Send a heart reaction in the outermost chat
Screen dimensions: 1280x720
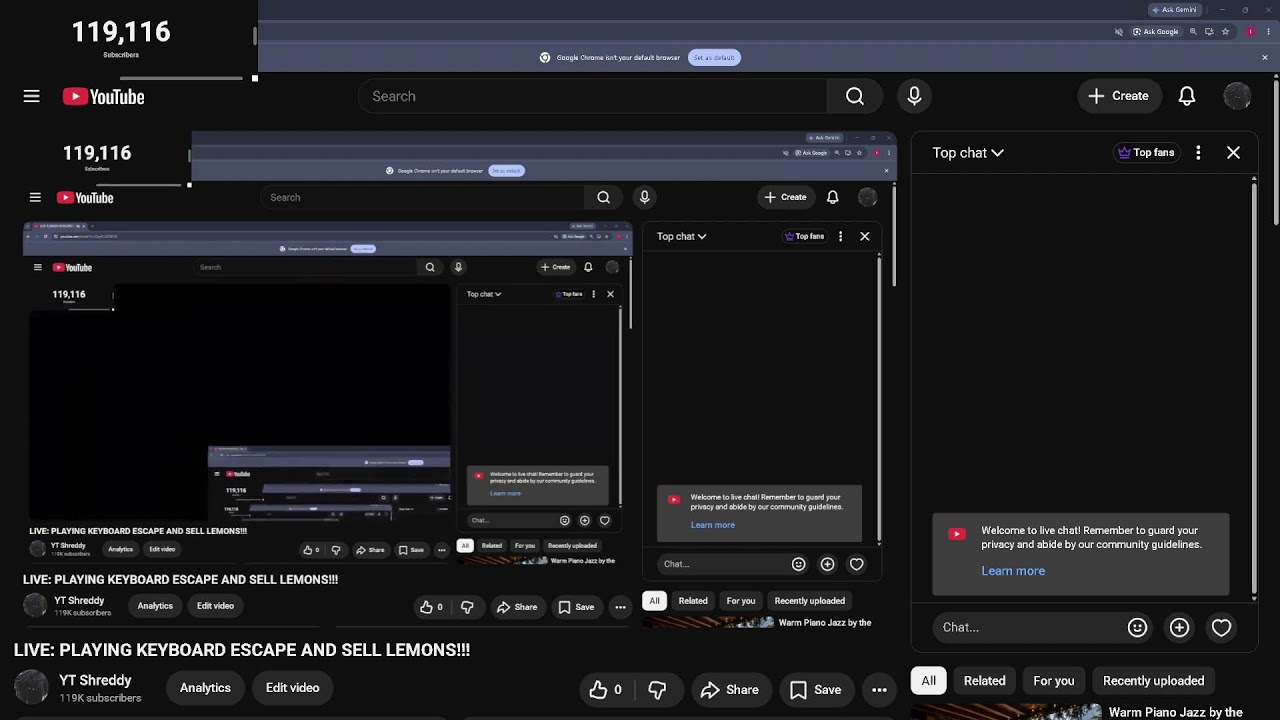(x=1221, y=627)
